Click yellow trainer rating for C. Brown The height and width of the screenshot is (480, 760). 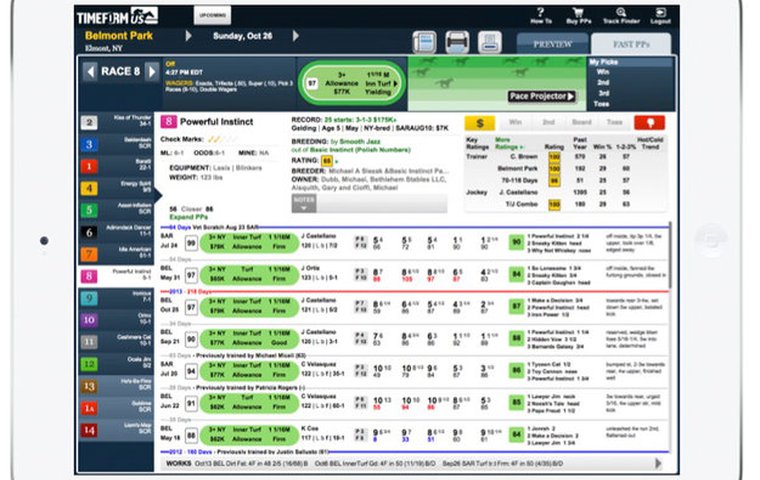[554, 157]
